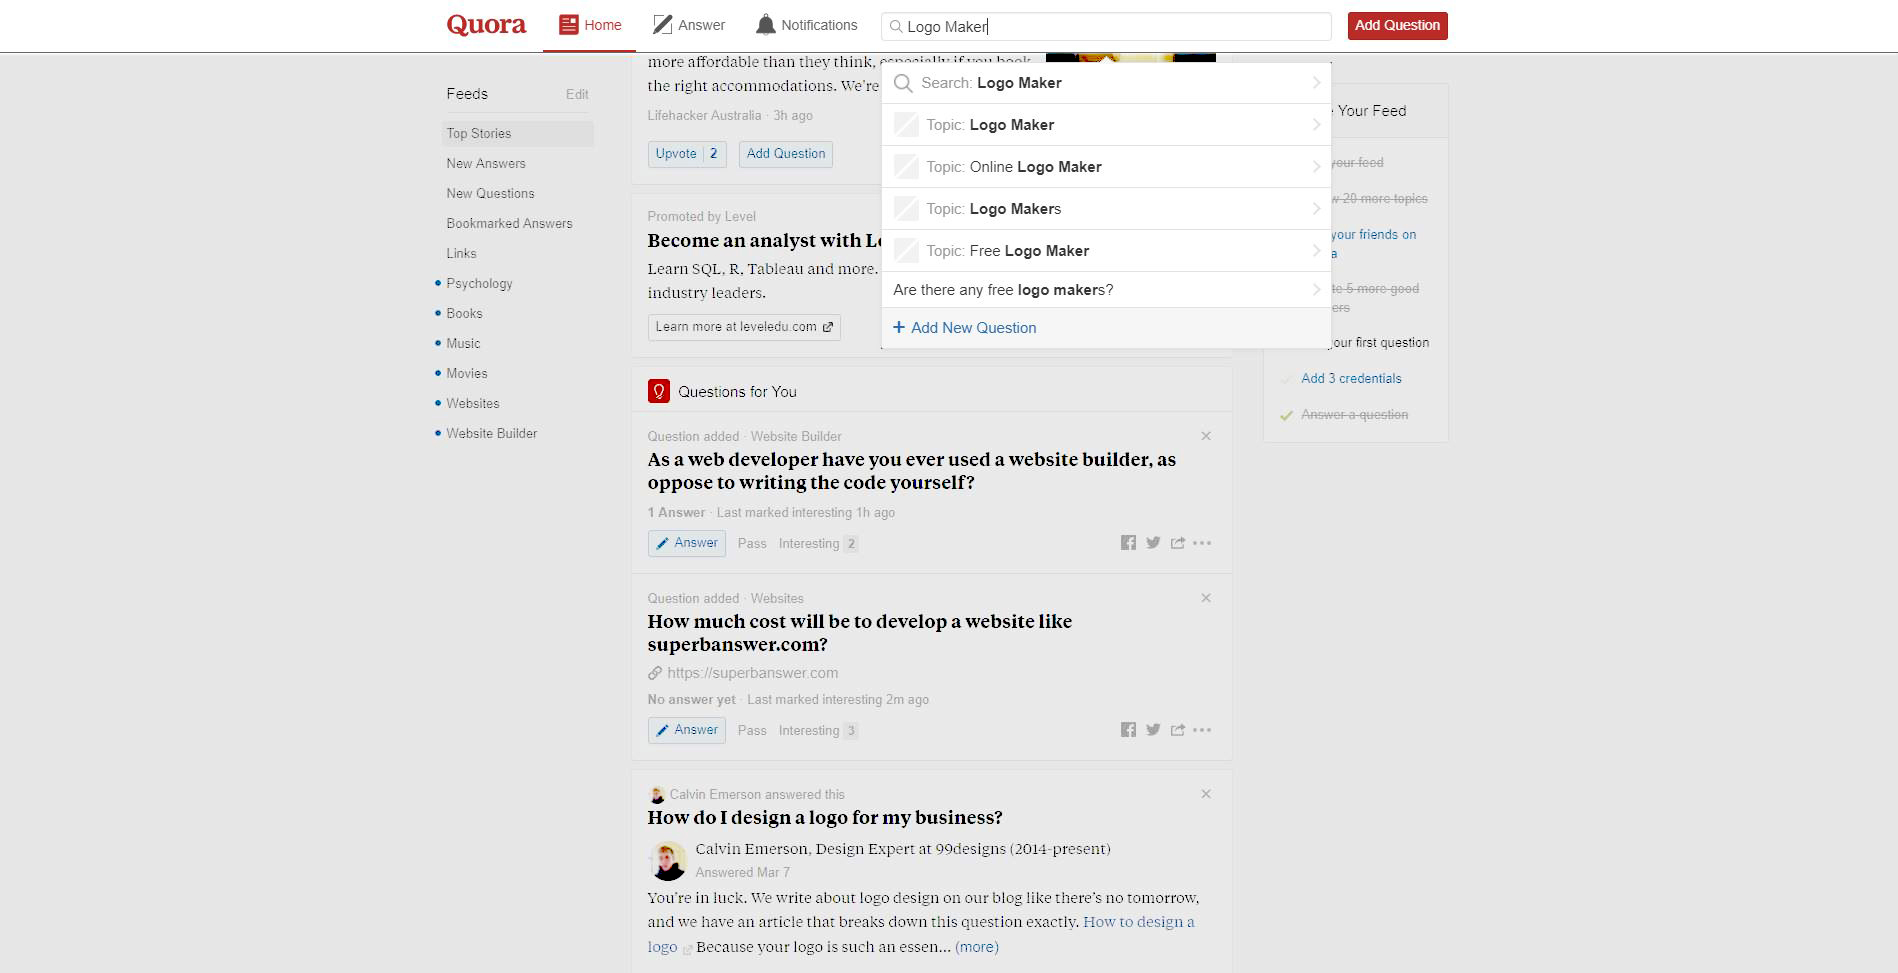Click Add Question button under Lifehacker story

(785, 154)
